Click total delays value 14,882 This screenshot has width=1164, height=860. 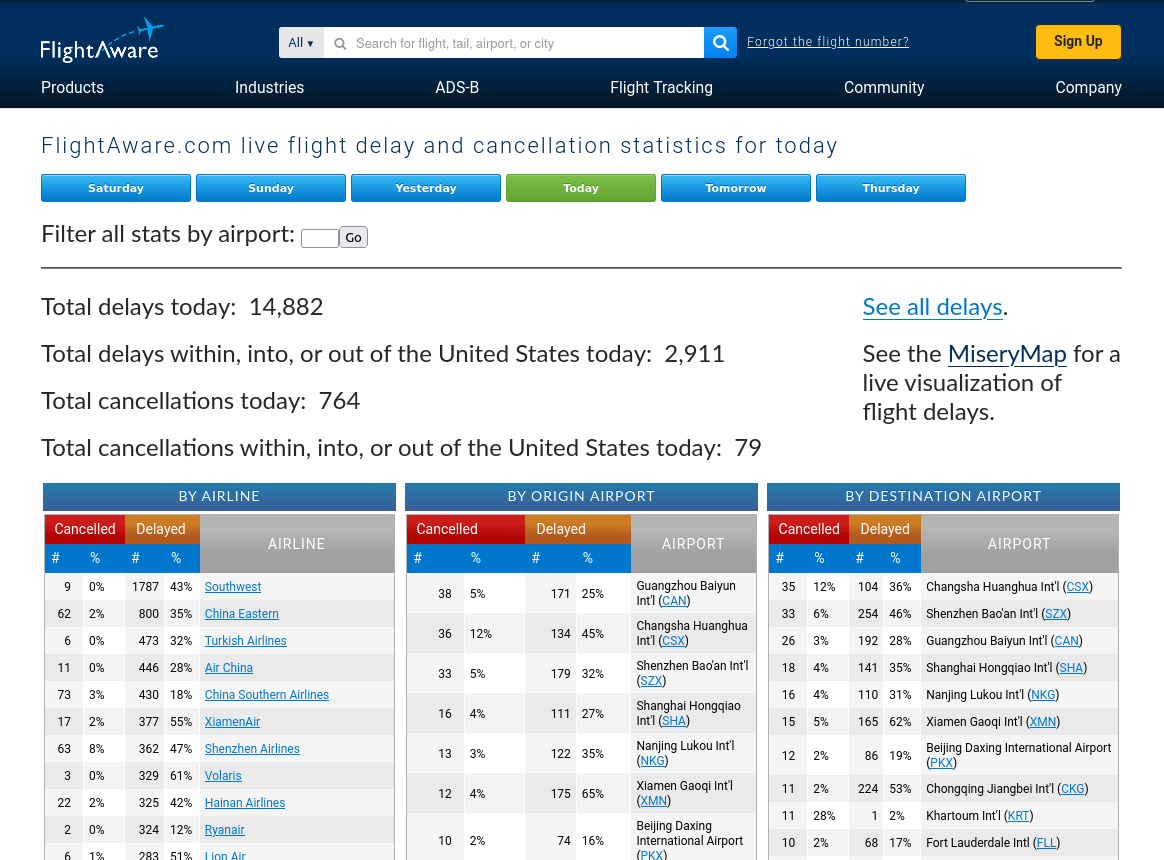pyautogui.click(x=286, y=307)
